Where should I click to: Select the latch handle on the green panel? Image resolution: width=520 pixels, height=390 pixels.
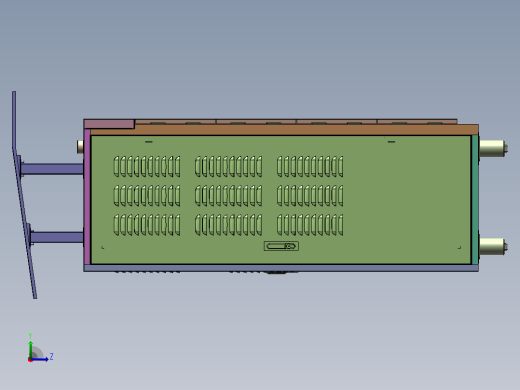(x=281, y=246)
